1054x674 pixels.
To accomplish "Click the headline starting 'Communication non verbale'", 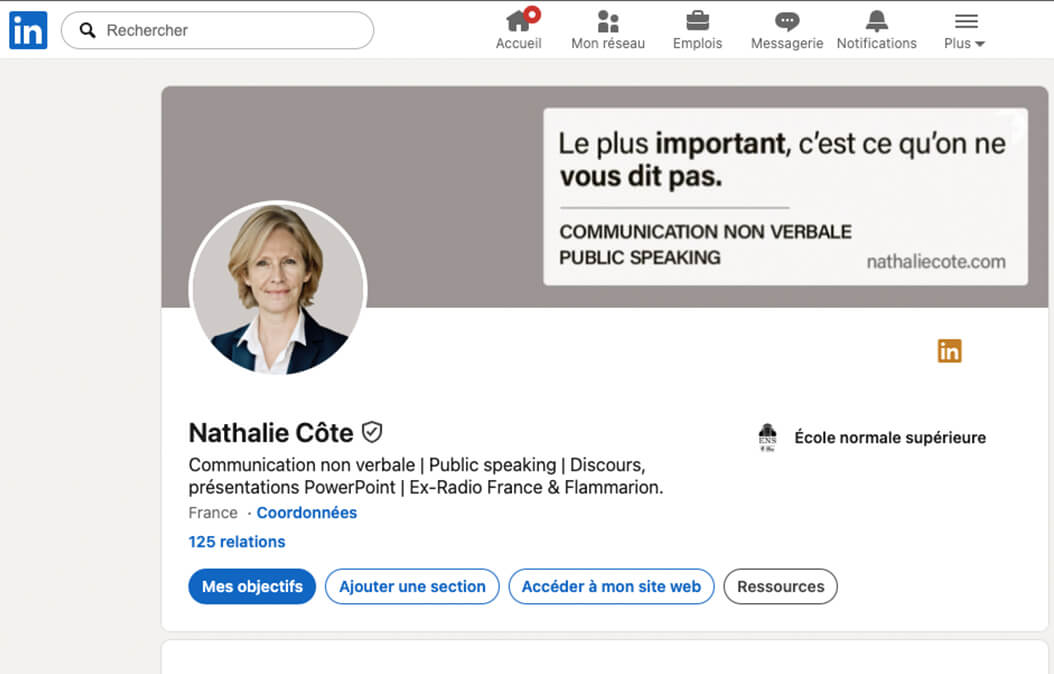I will pyautogui.click(x=425, y=476).
